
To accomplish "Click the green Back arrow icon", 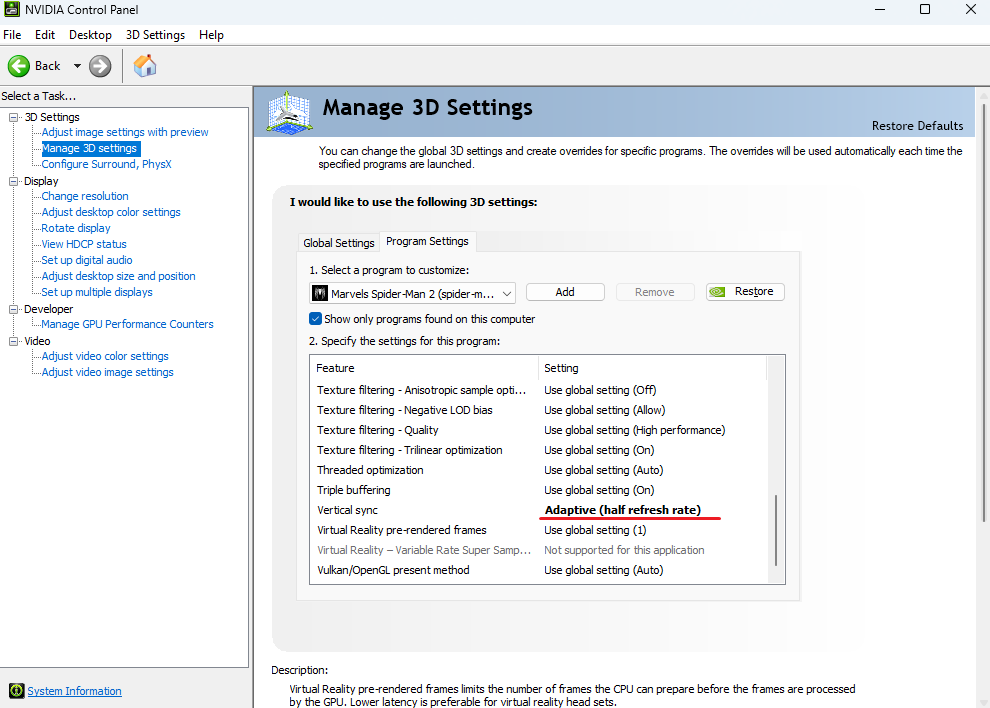I will (19, 66).
